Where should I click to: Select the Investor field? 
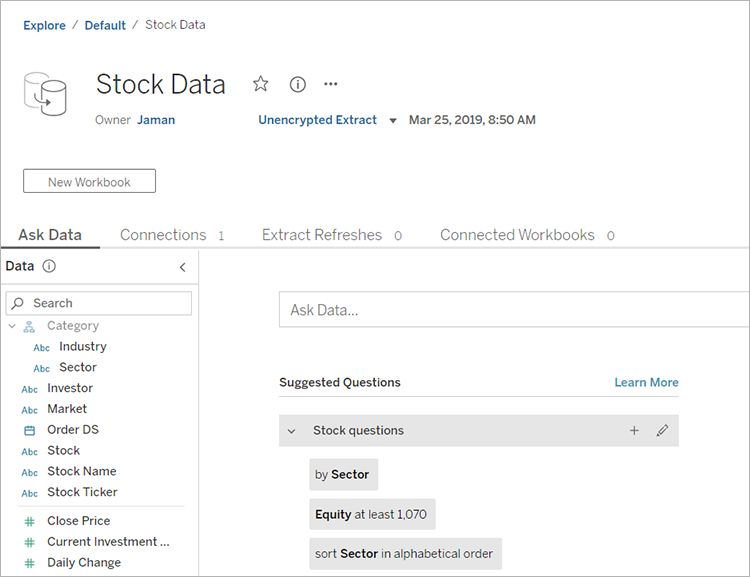point(70,388)
